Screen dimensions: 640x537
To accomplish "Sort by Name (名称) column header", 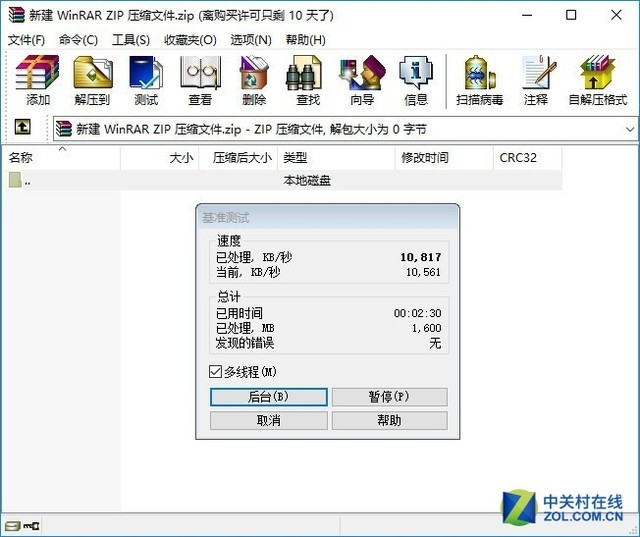I will click(x=63, y=158).
